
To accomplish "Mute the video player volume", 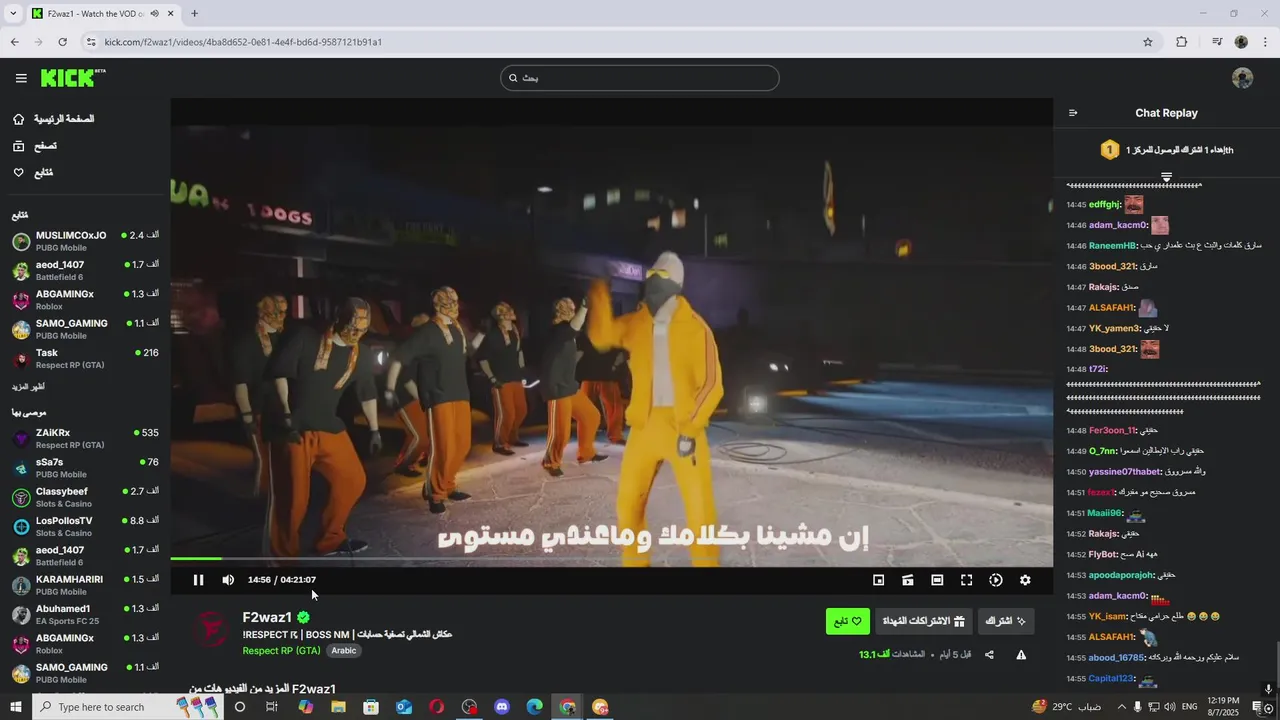I will tap(228, 580).
